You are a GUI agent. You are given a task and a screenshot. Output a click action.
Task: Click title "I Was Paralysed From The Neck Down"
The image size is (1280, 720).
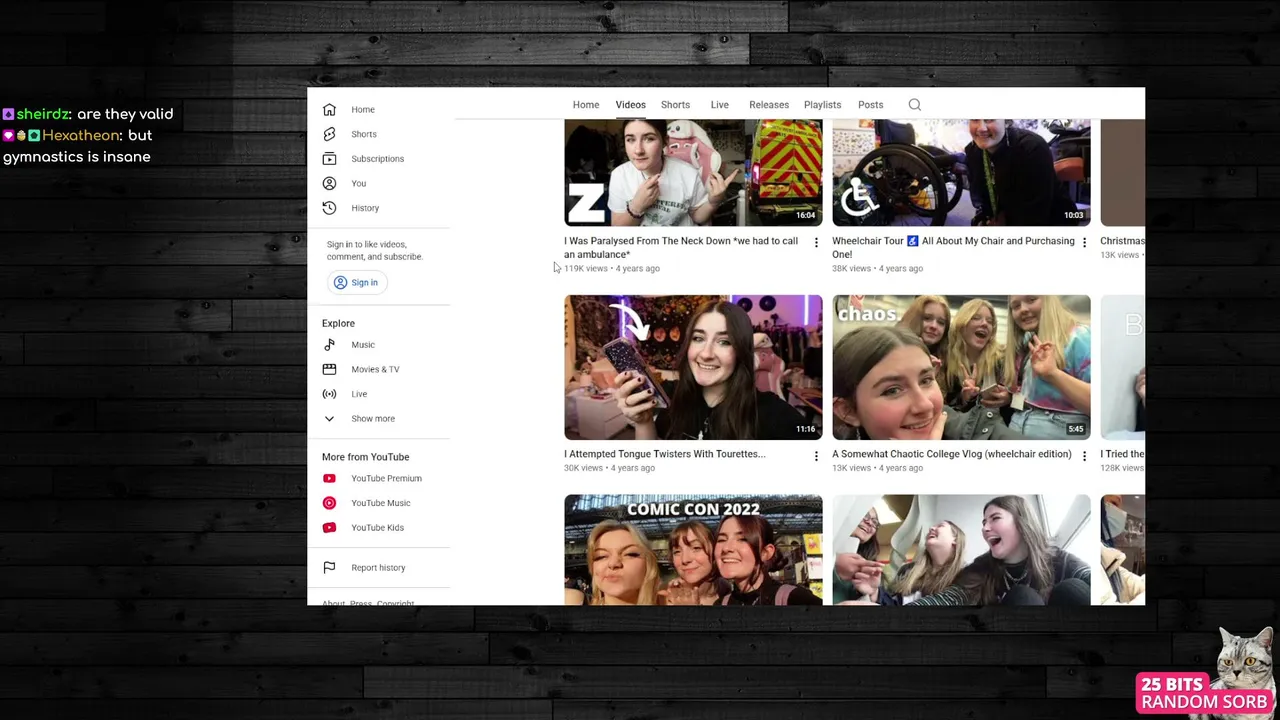[x=681, y=247]
